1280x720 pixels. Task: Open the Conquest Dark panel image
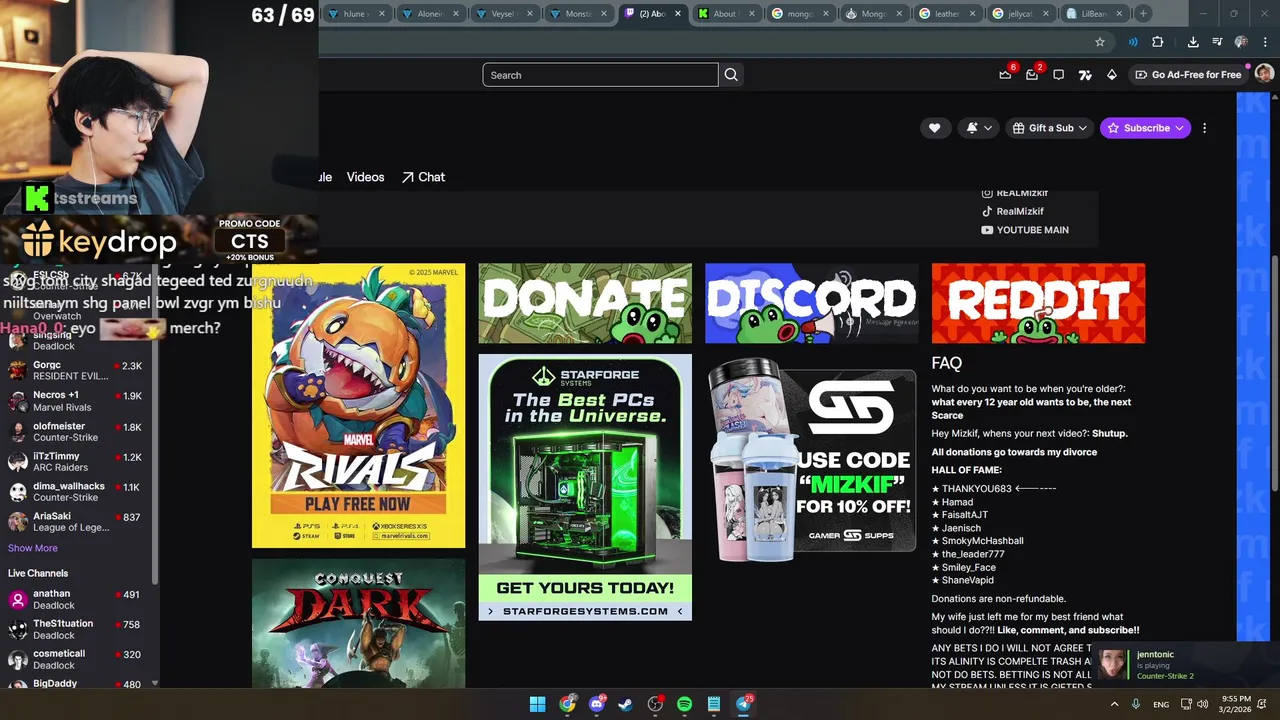click(358, 624)
